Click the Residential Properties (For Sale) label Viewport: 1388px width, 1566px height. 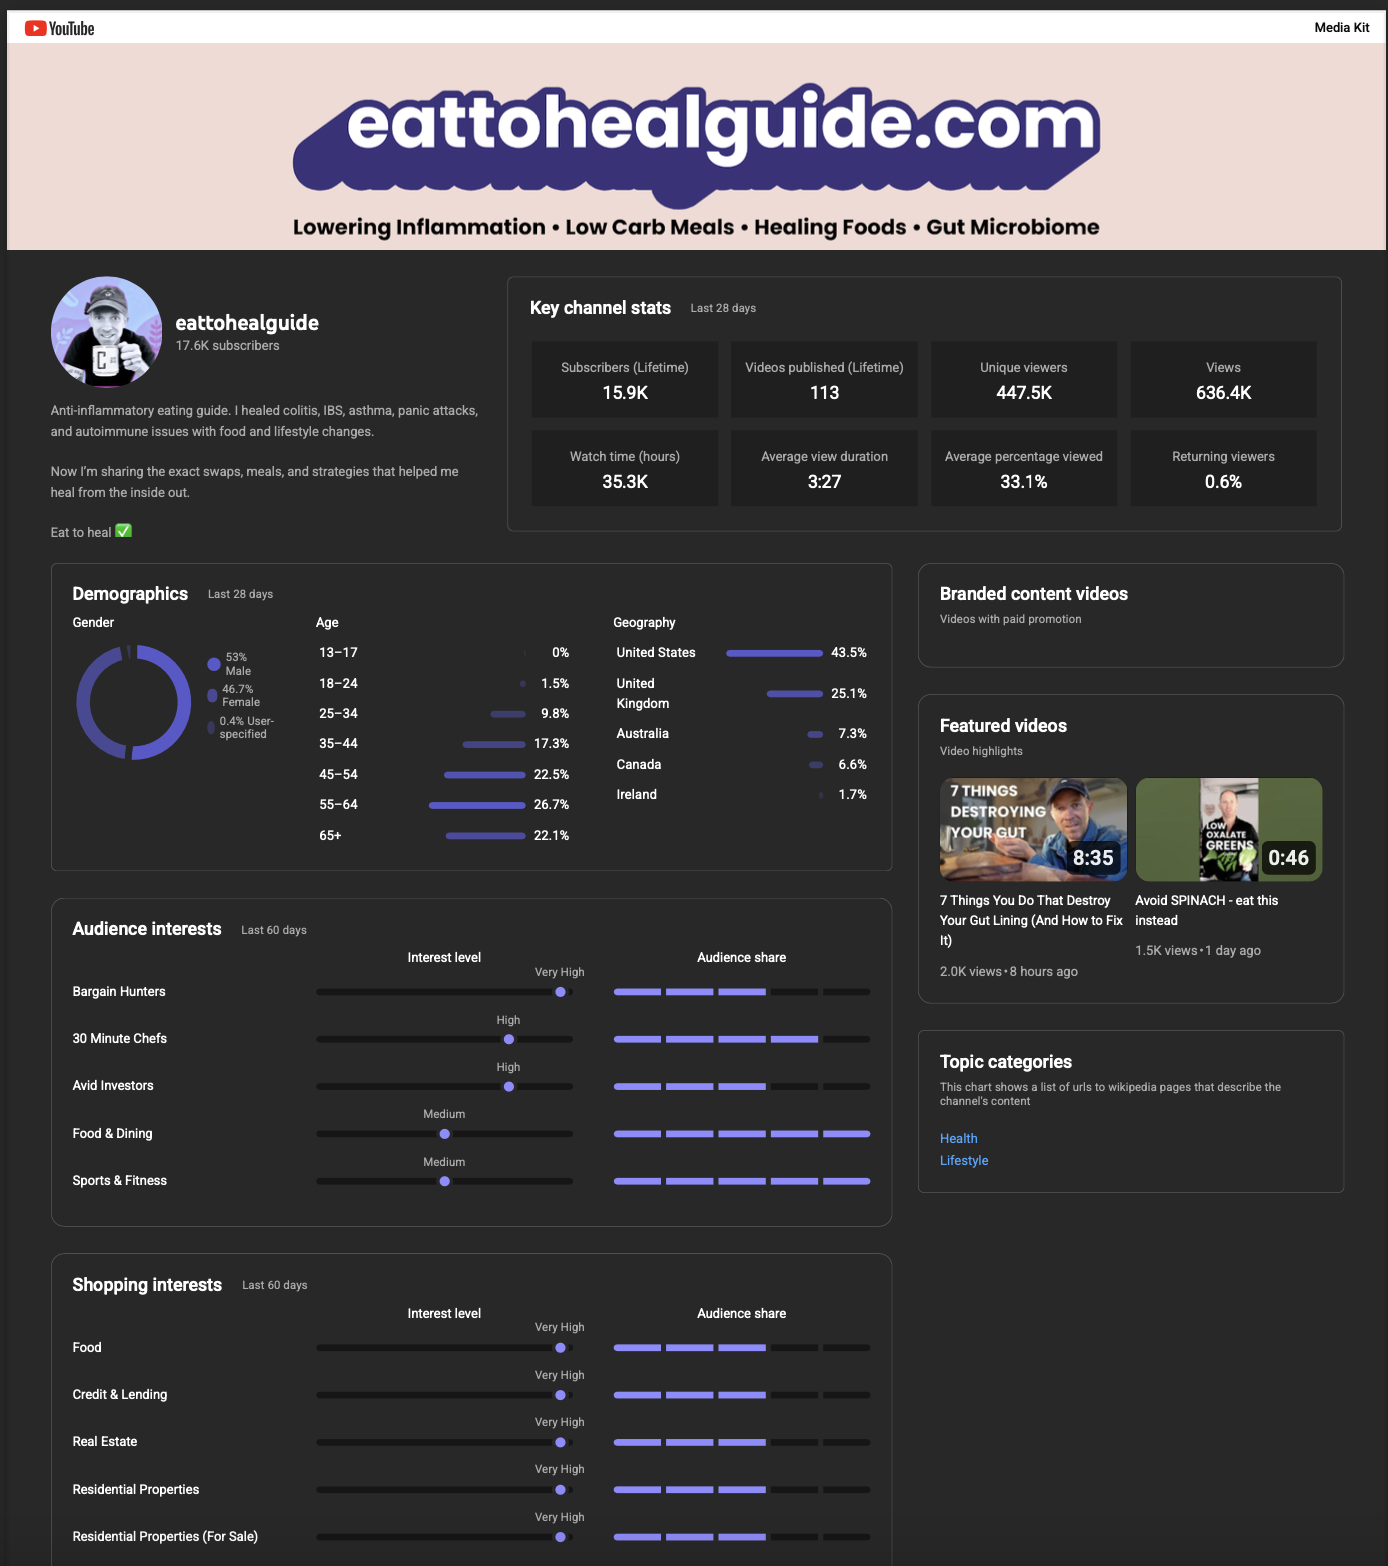coord(165,1536)
